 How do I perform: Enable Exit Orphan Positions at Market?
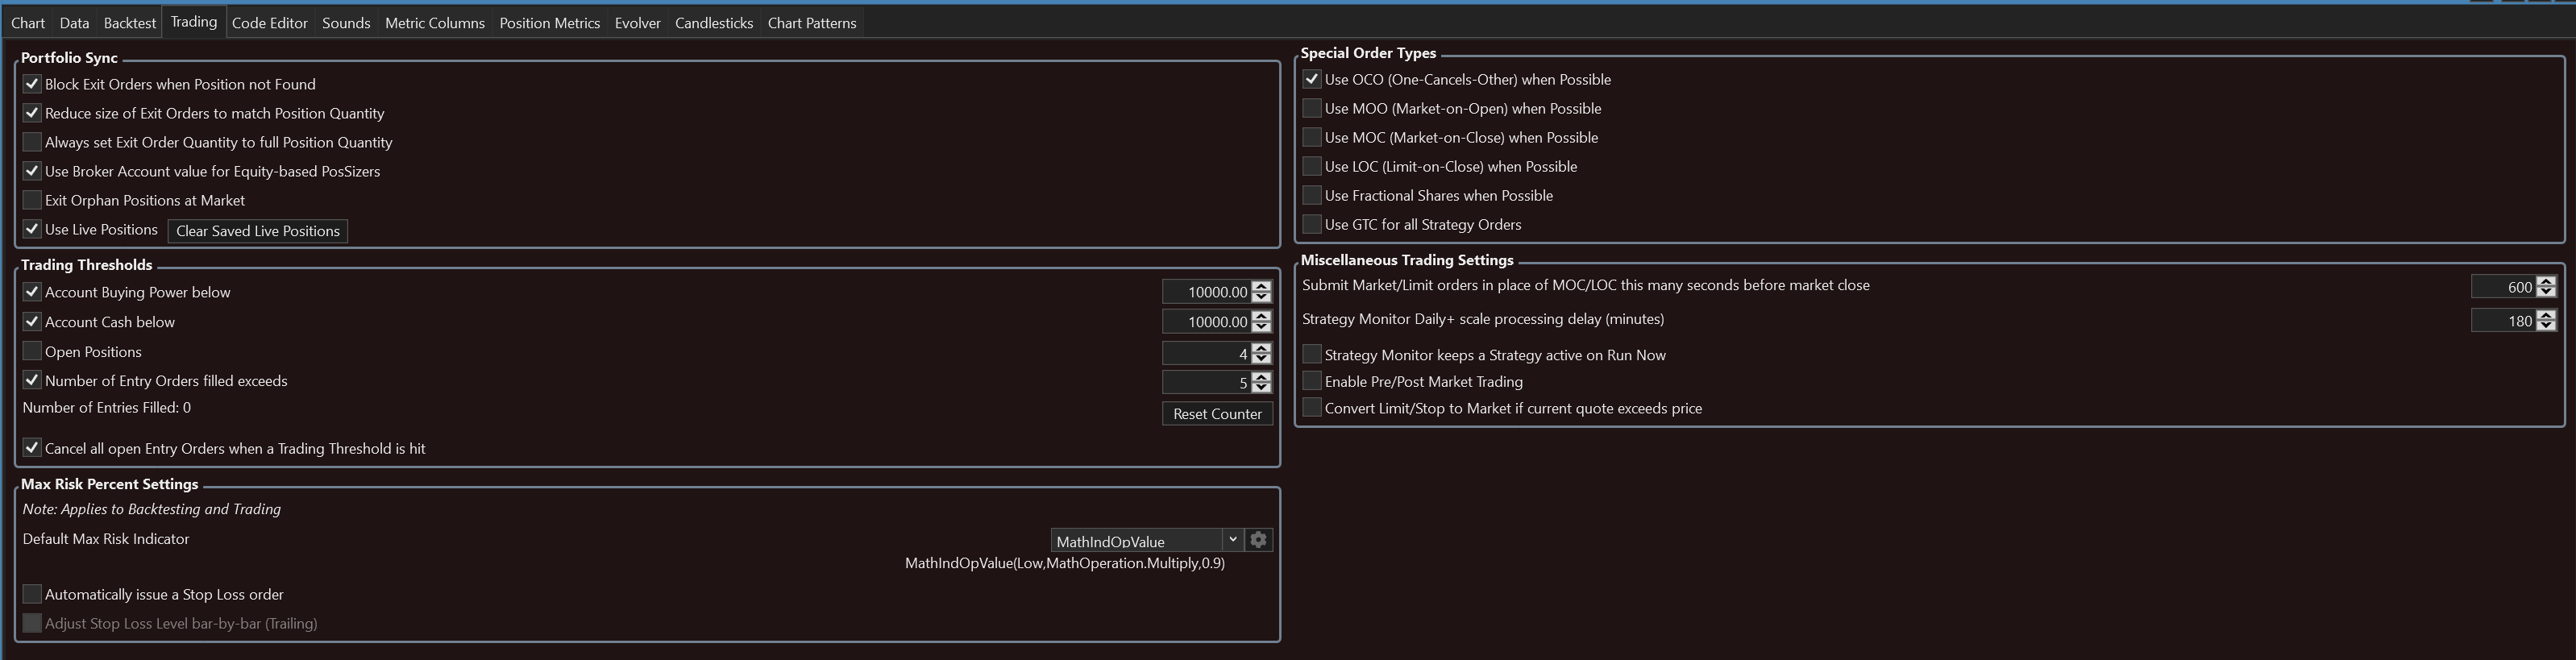coord(32,200)
